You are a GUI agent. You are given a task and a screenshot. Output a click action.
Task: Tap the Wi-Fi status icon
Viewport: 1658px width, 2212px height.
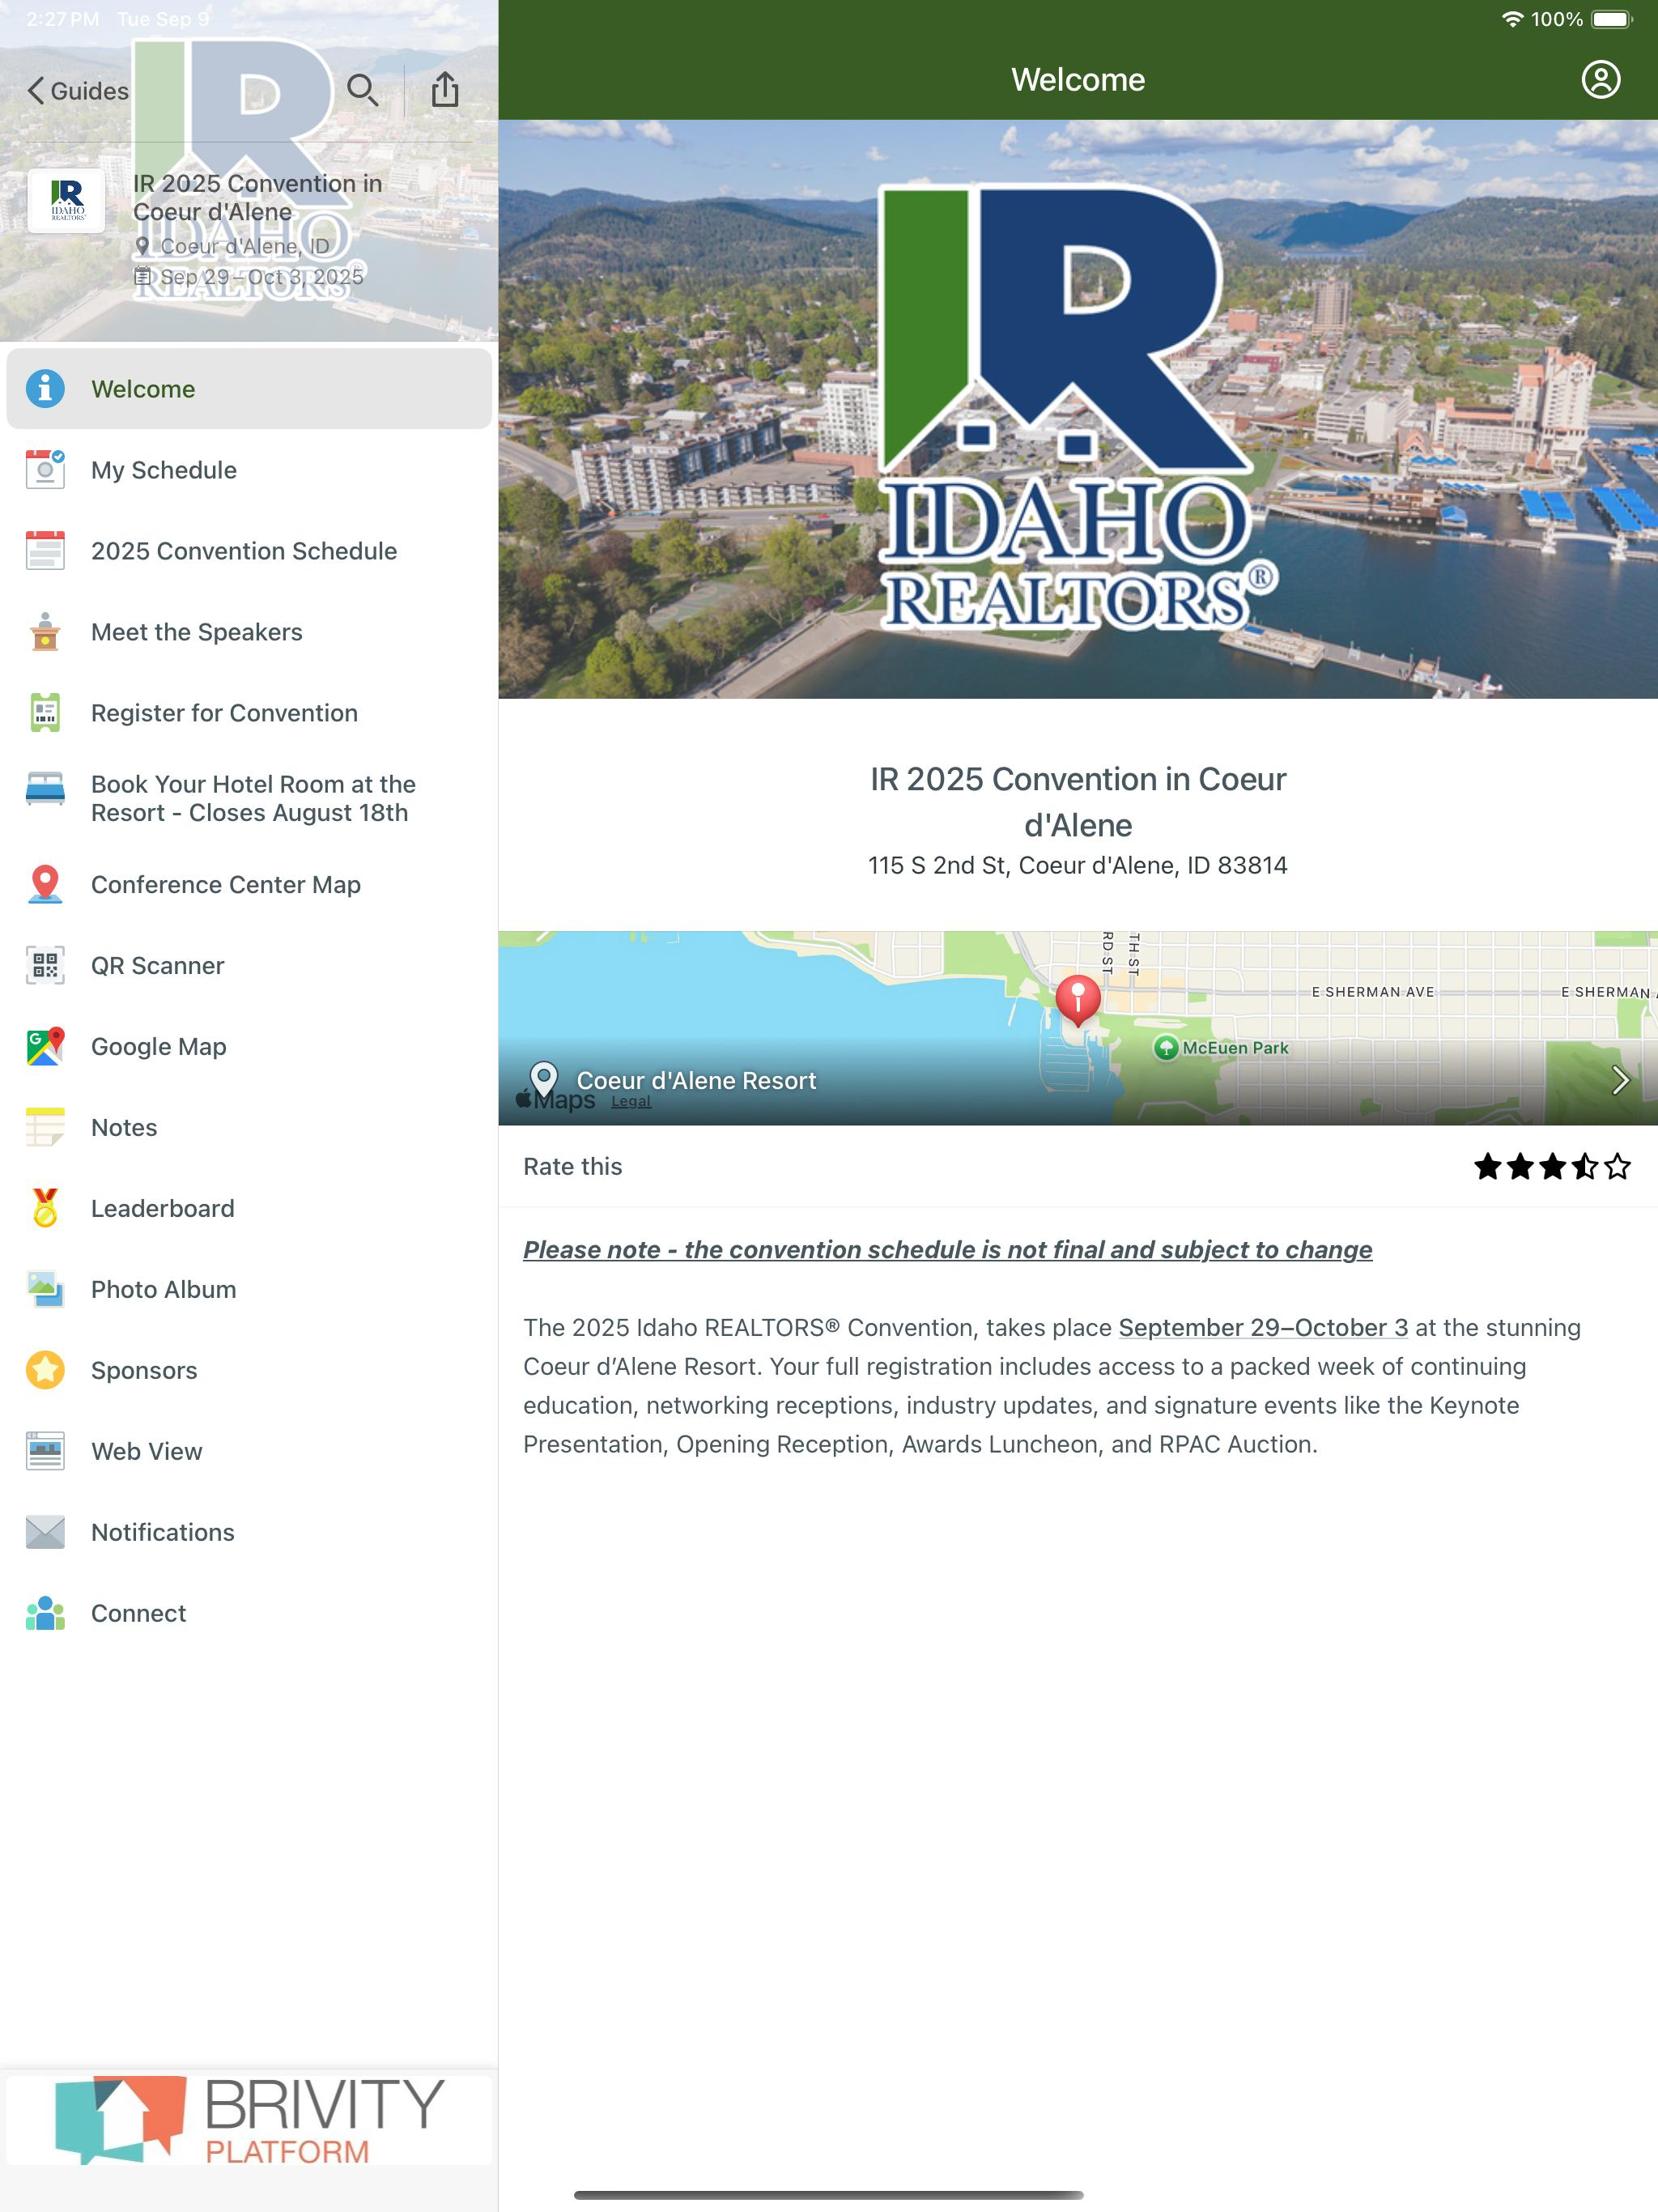click(x=1512, y=19)
